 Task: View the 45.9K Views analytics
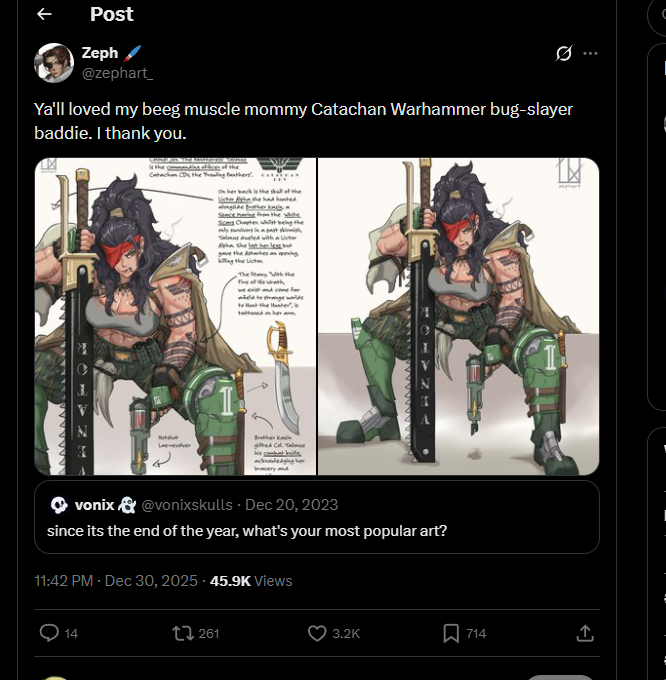point(251,580)
